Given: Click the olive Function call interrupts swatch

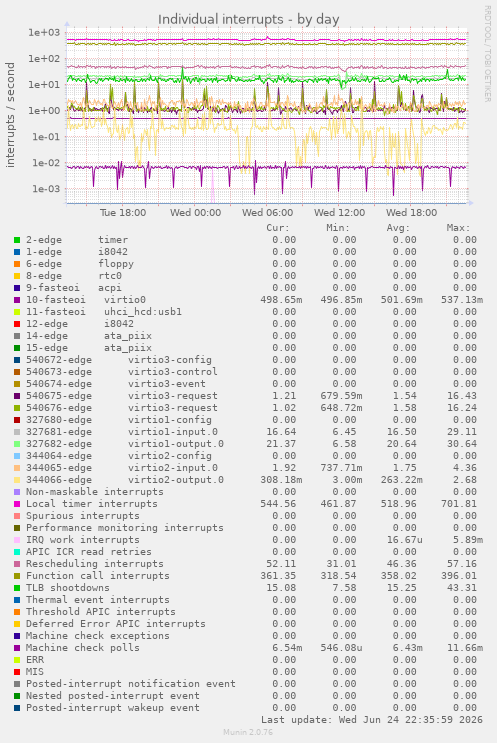Looking at the screenshot, I should tap(17, 576).
